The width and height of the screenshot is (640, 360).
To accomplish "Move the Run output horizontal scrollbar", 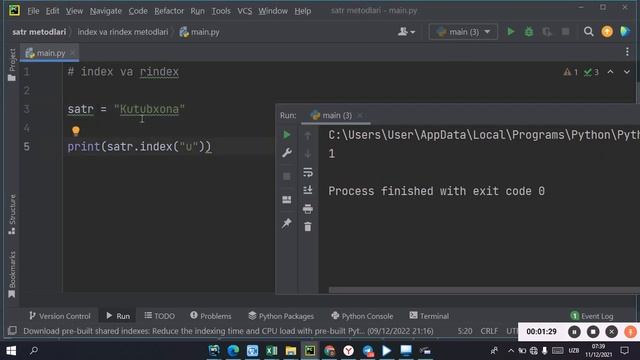I will click(484, 290).
